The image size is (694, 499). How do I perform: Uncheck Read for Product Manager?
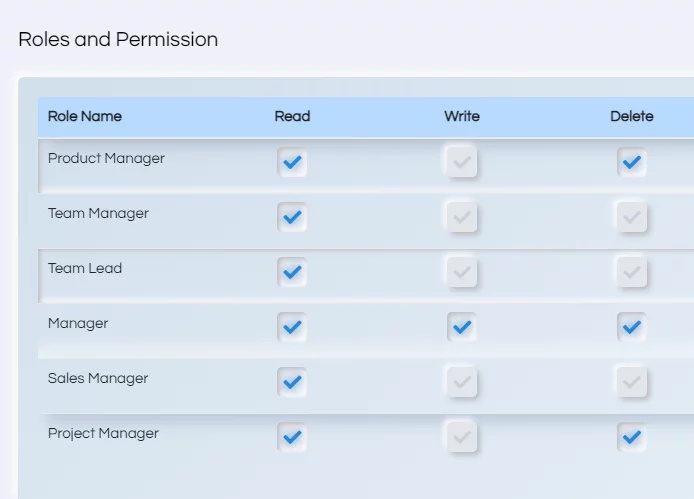[x=292, y=162]
